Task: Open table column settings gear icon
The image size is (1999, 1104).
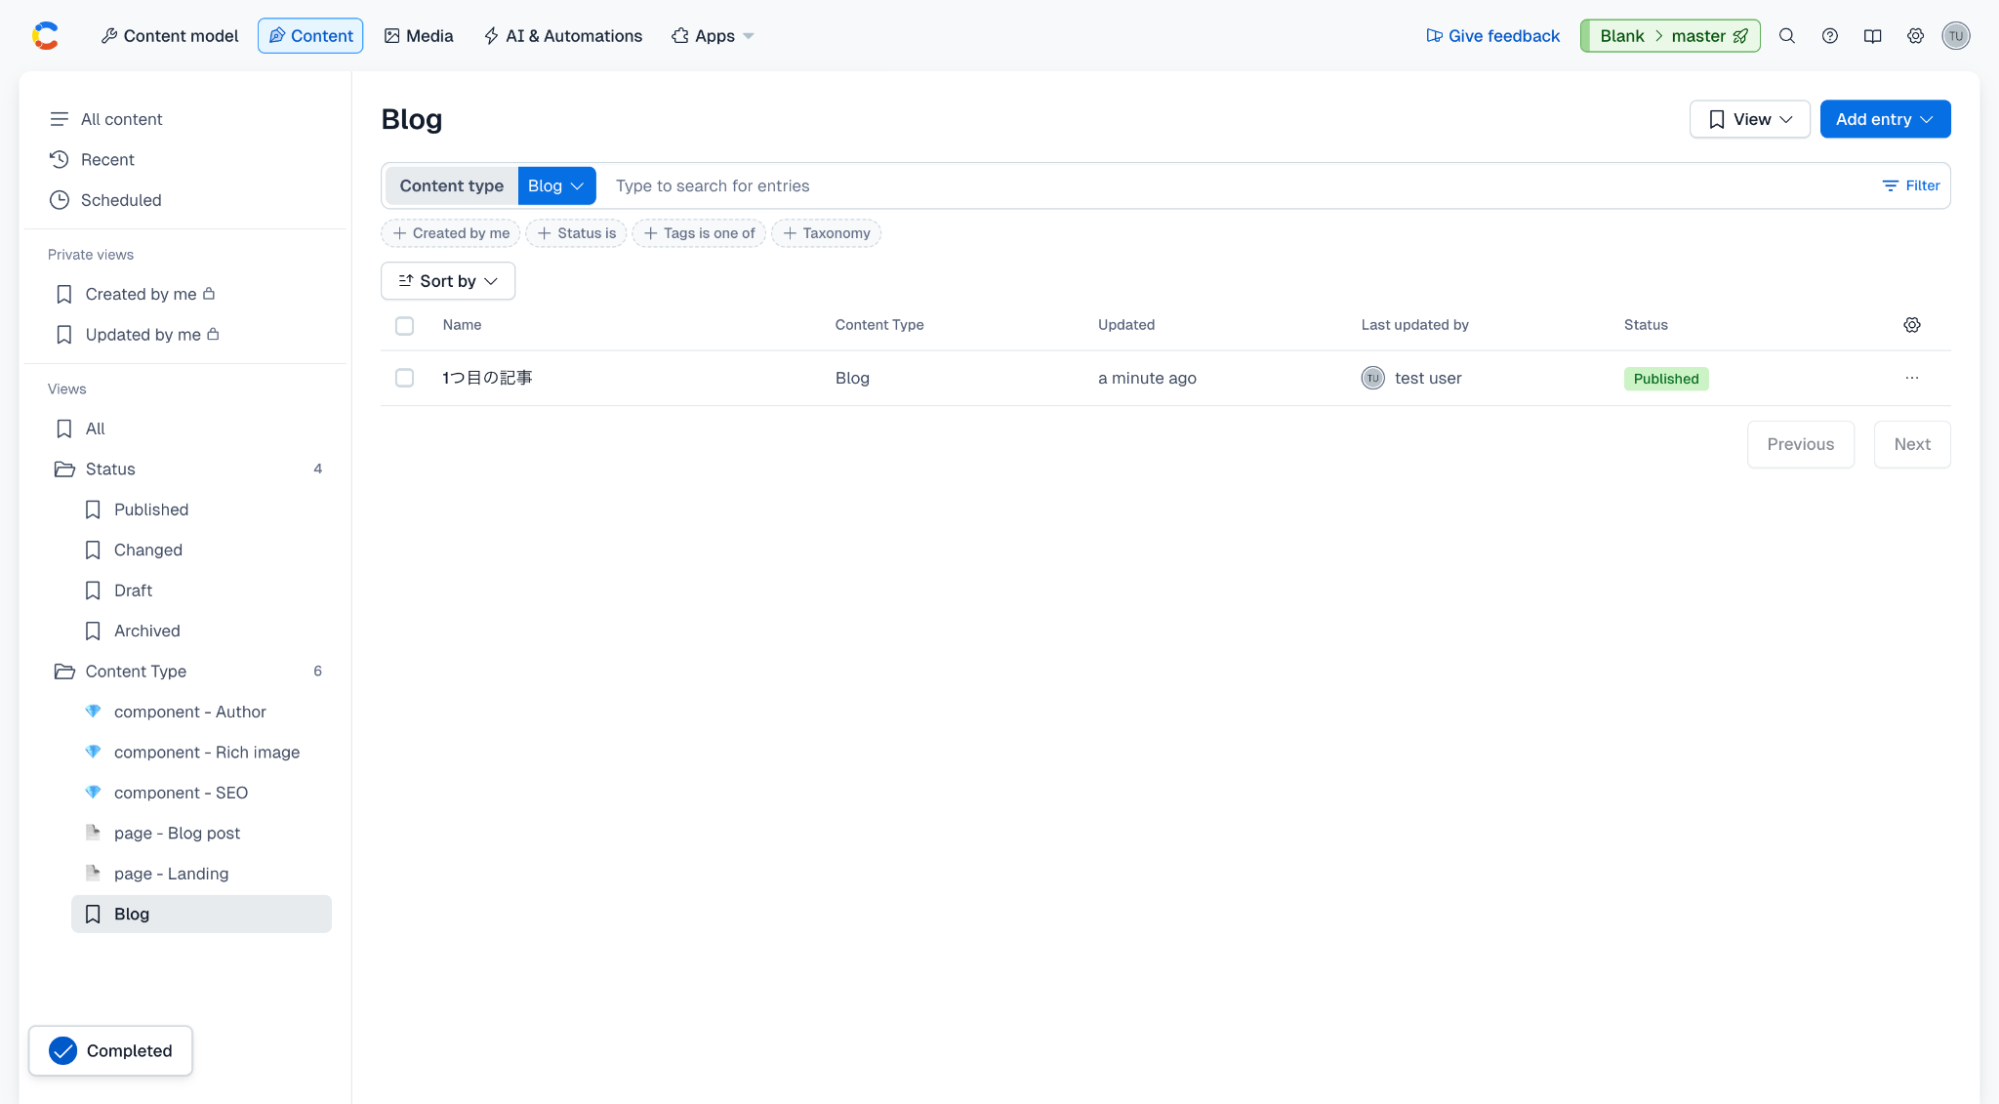Action: tap(1911, 325)
